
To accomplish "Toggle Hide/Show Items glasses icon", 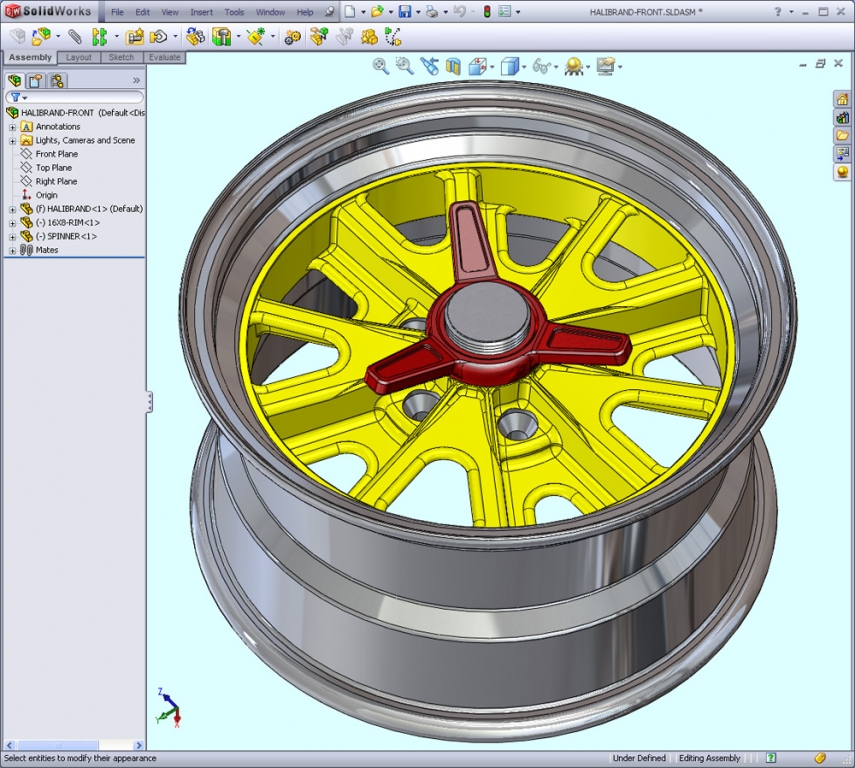I will pos(541,66).
